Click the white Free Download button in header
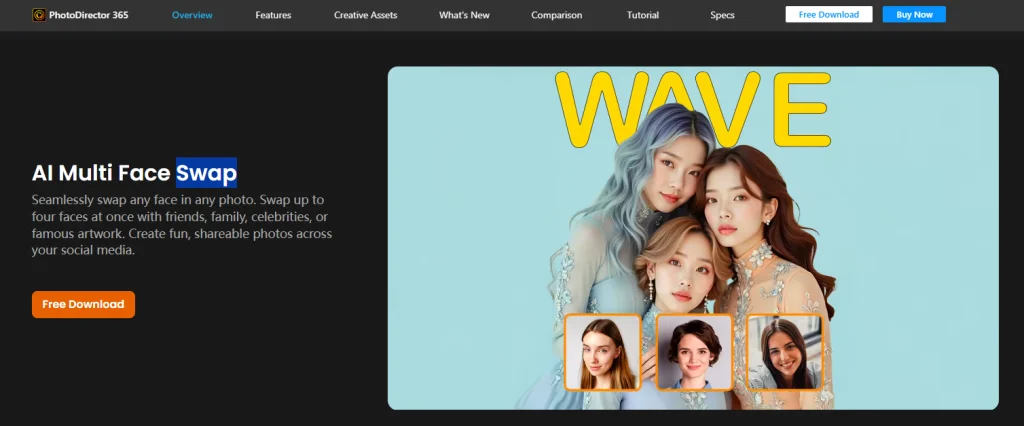 [x=828, y=15]
